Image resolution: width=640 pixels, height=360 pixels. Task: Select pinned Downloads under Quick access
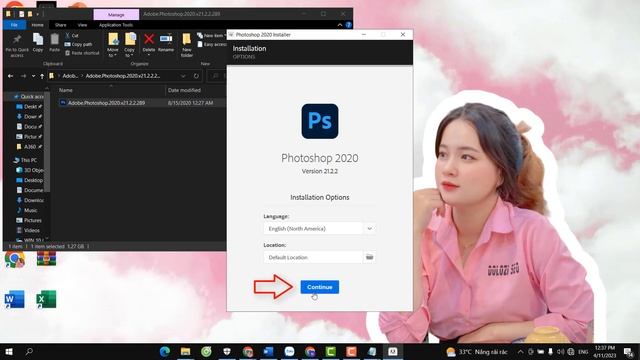(29, 117)
